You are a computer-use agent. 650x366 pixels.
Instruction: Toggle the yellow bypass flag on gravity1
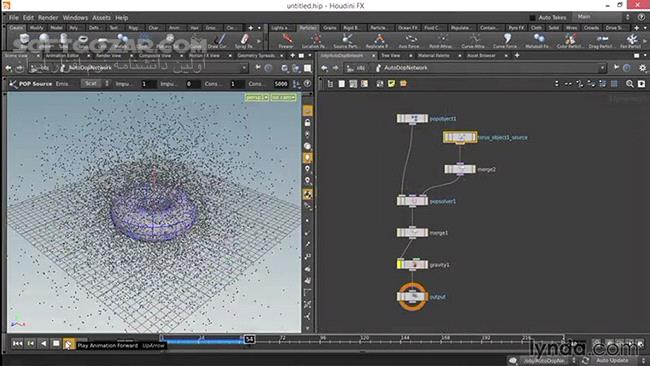(x=400, y=264)
